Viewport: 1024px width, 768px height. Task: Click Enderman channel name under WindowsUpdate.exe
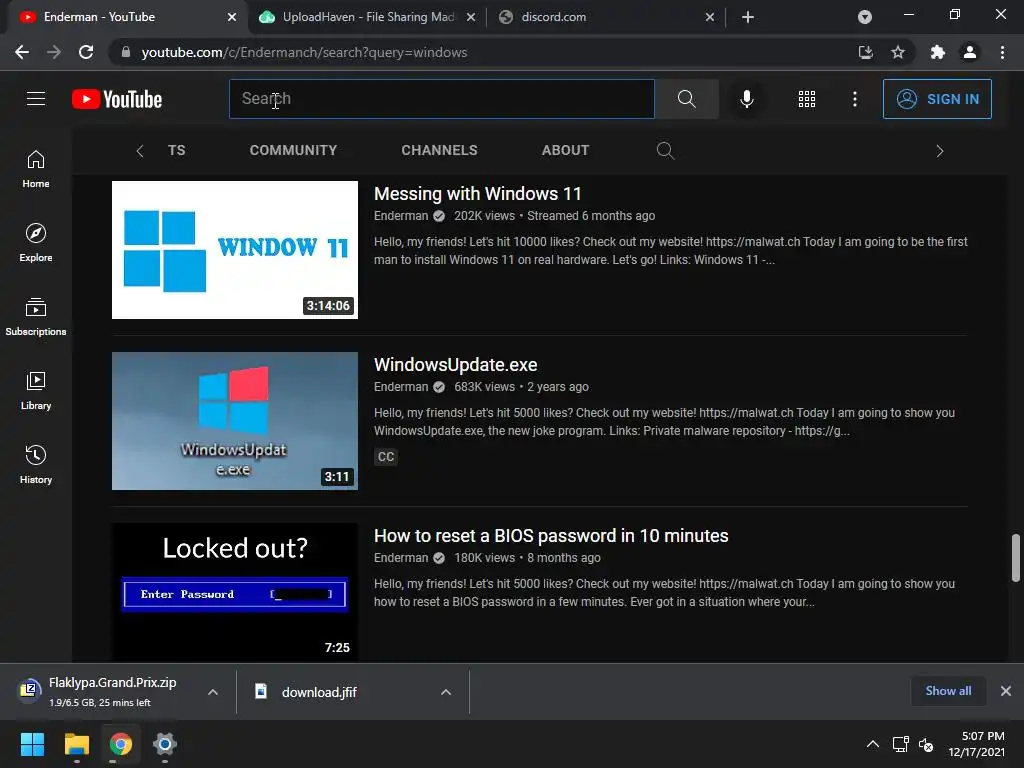click(x=401, y=387)
